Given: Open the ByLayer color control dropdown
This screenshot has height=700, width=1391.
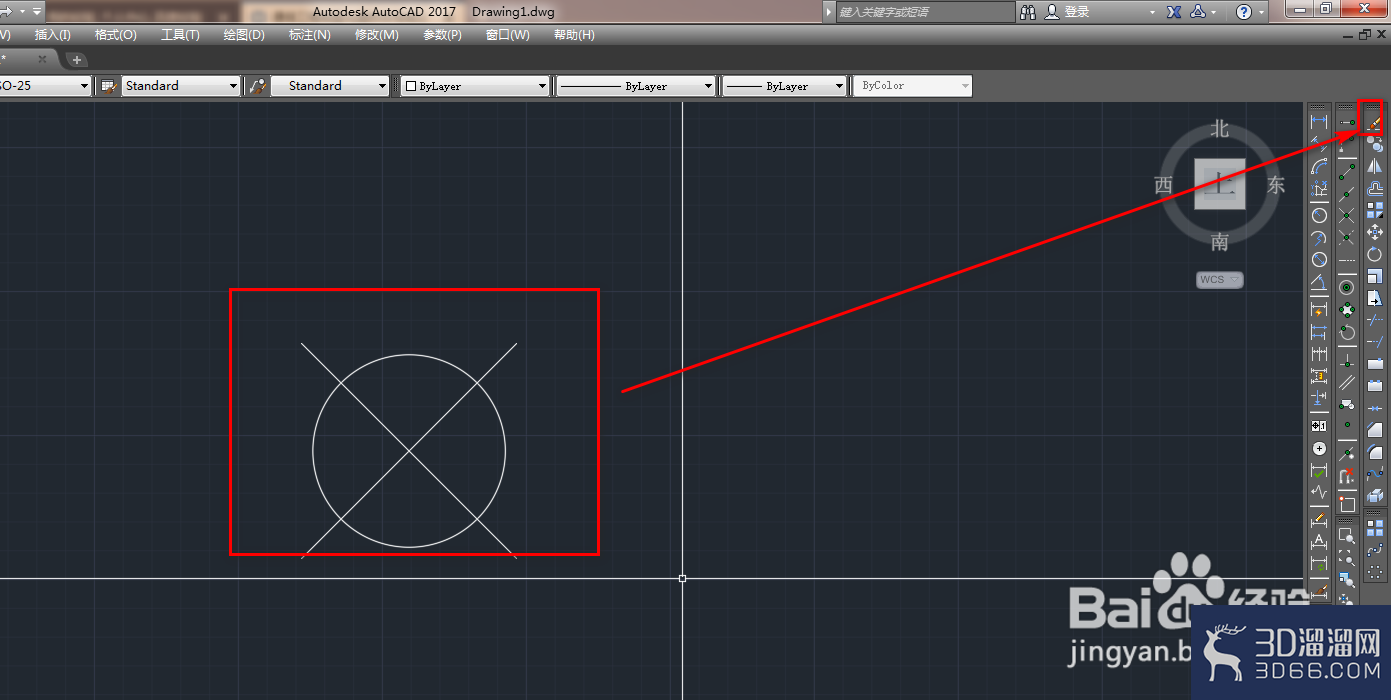Looking at the screenshot, I should [x=475, y=86].
